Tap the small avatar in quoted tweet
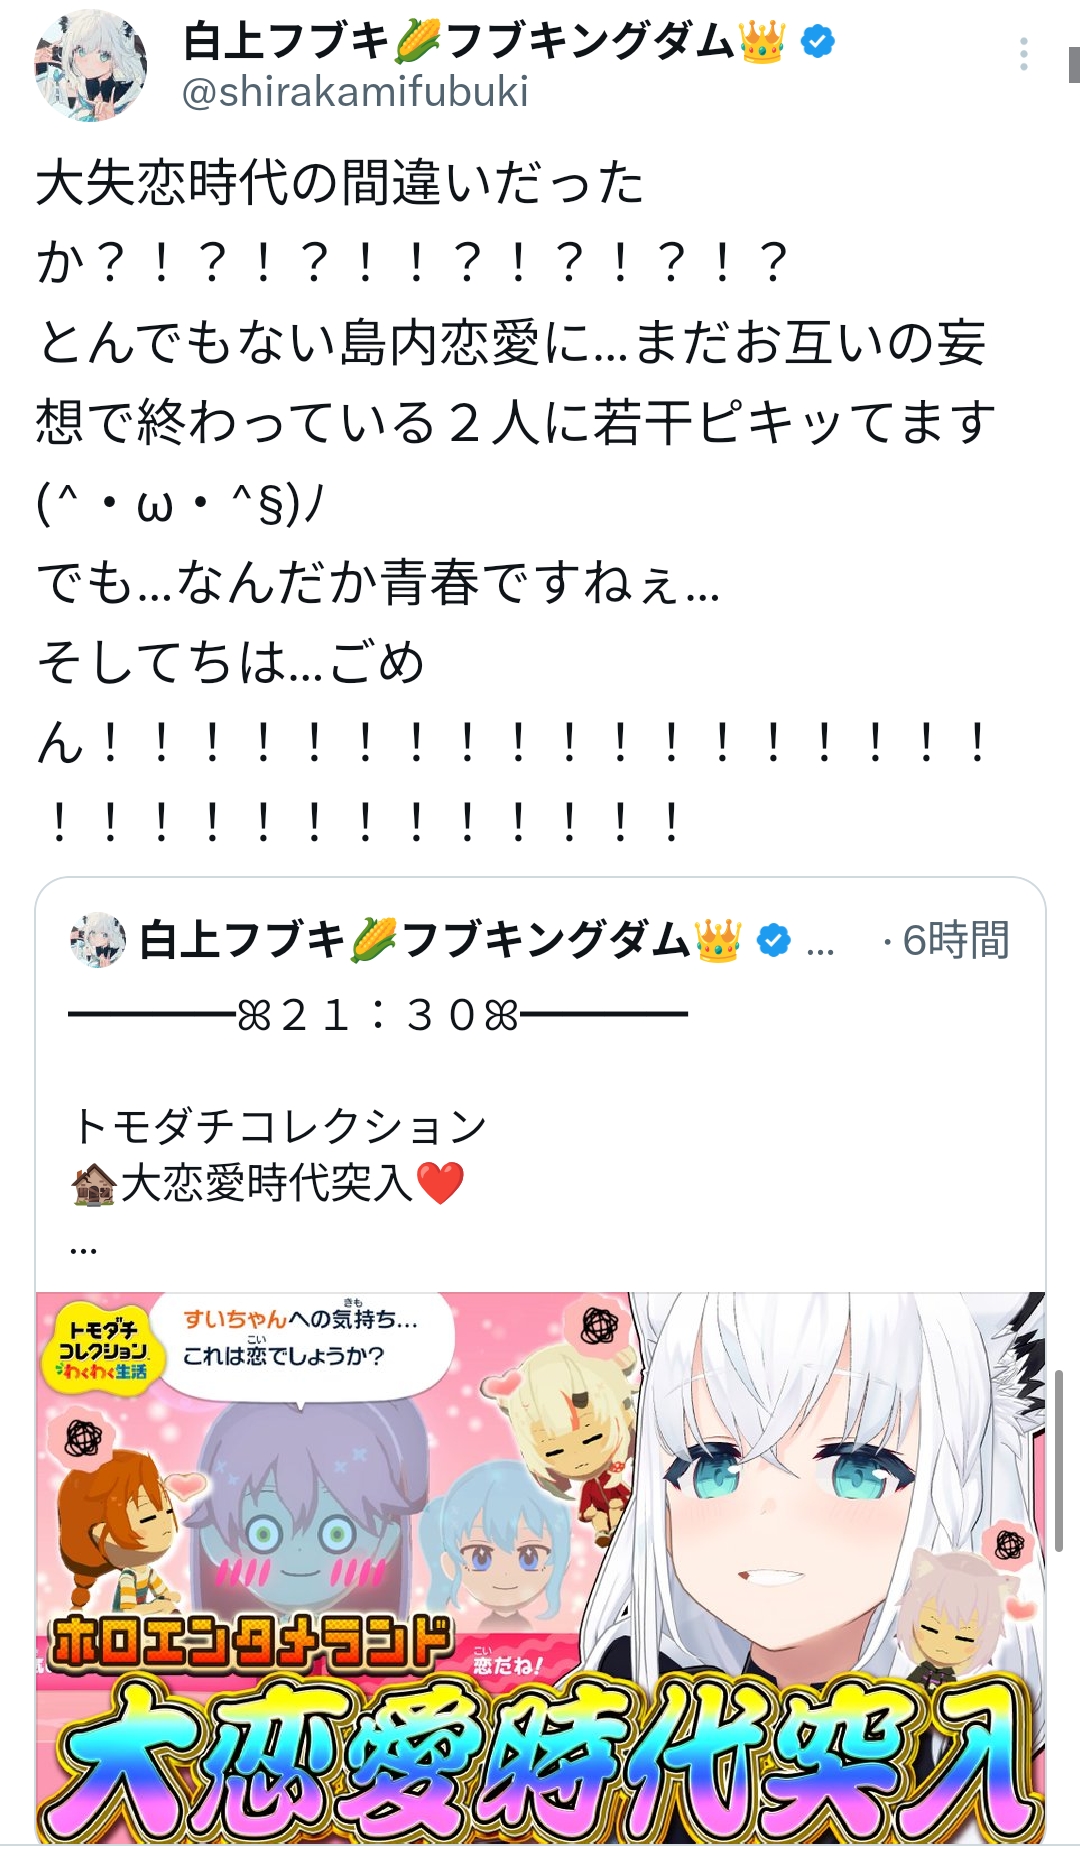1080x1850 pixels. tap(97, 940)
